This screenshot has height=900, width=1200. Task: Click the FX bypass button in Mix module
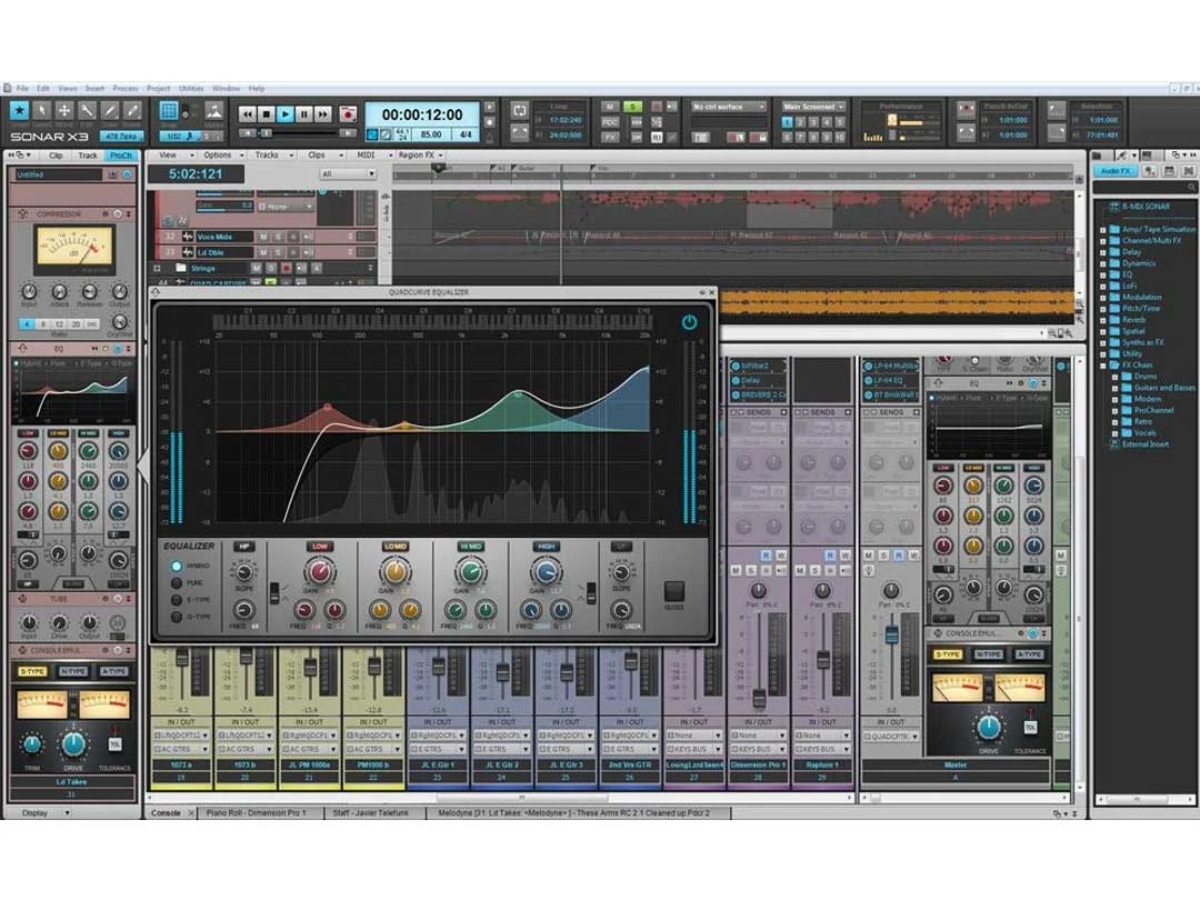pos(610,137)
